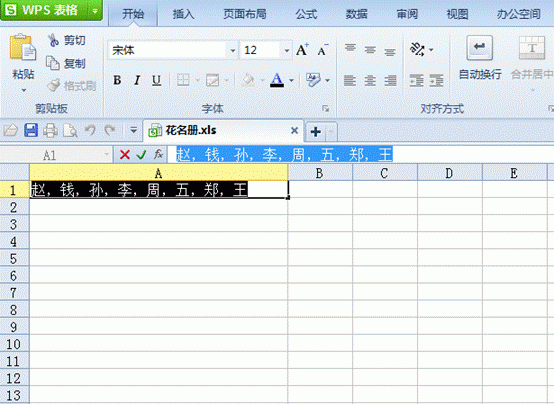Click the Print icon in quick toolbar
The image size is (554, 404).
50,130
